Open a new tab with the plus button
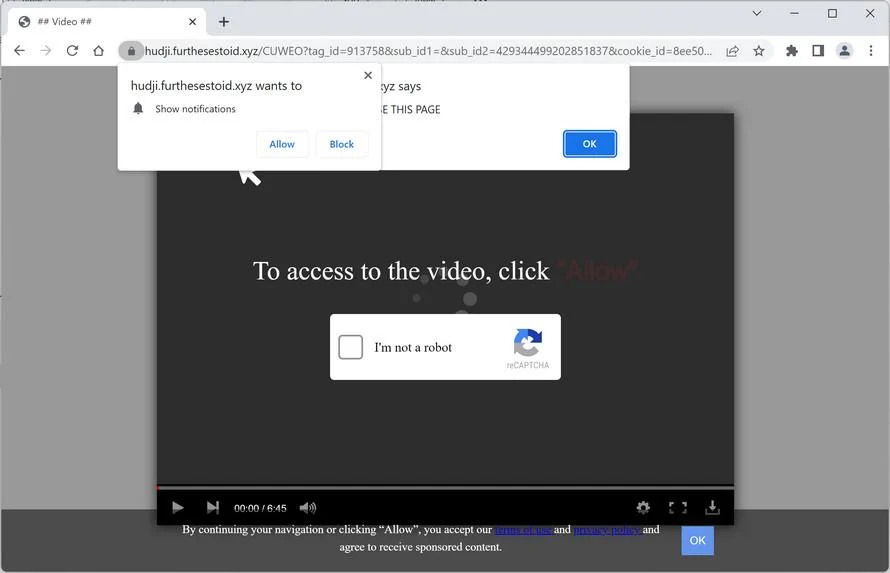 pos(224,22)
